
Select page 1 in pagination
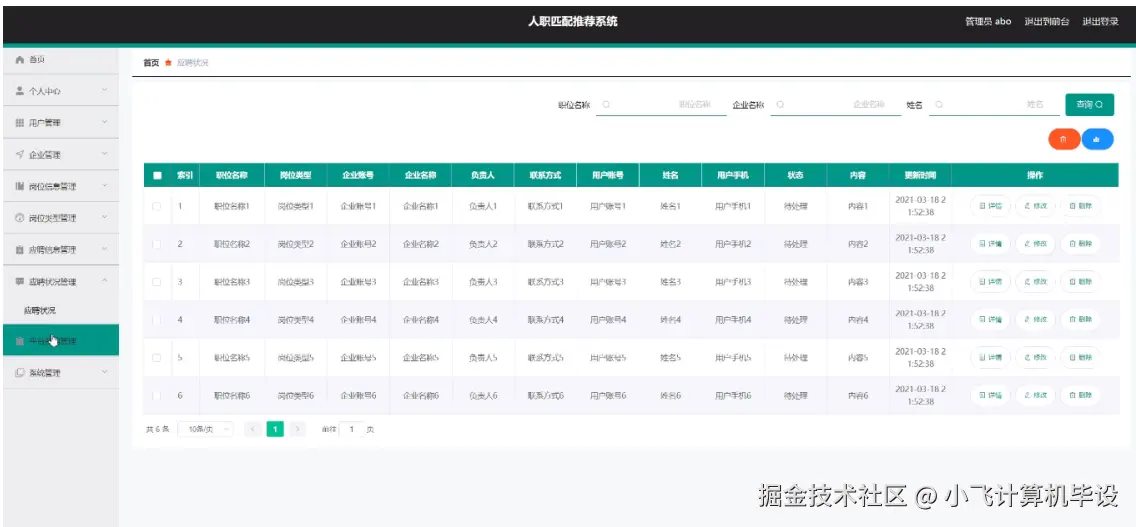(275, 429)
